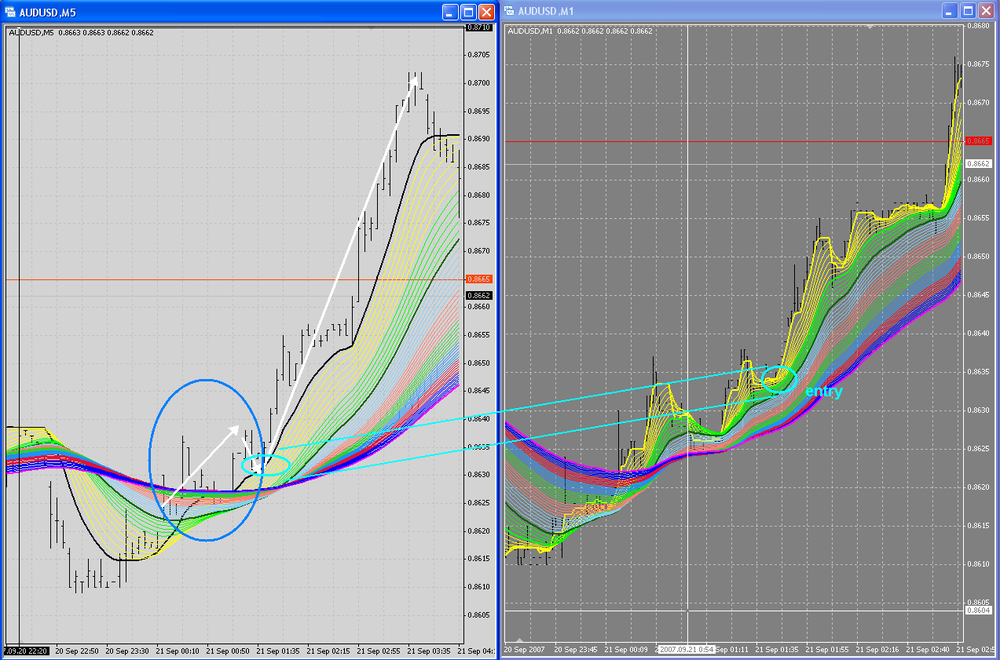Click the 0.8650 price in M1 scale
The height and width of the screenshot is (660, 1000).
click(x=978, y=257)
